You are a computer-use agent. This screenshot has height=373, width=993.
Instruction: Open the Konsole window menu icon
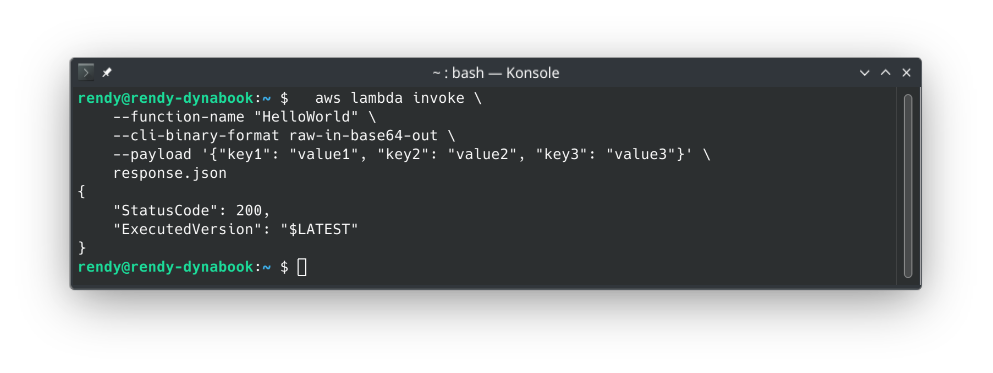85,72
